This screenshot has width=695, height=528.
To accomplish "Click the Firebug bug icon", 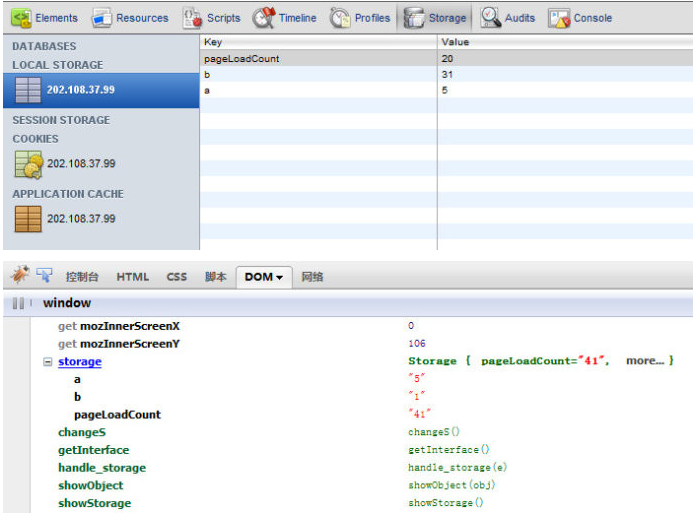I will click(x=20, y=275).
